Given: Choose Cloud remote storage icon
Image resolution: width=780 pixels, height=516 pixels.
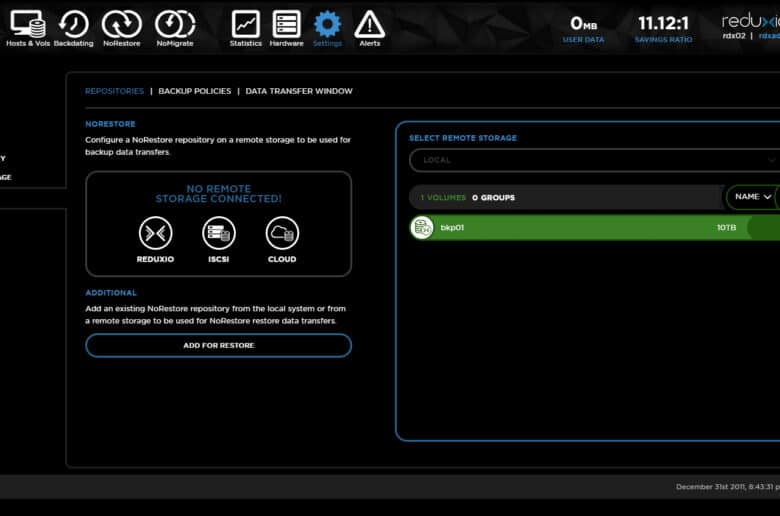Looking at the screenshot, I should (282, 233).
